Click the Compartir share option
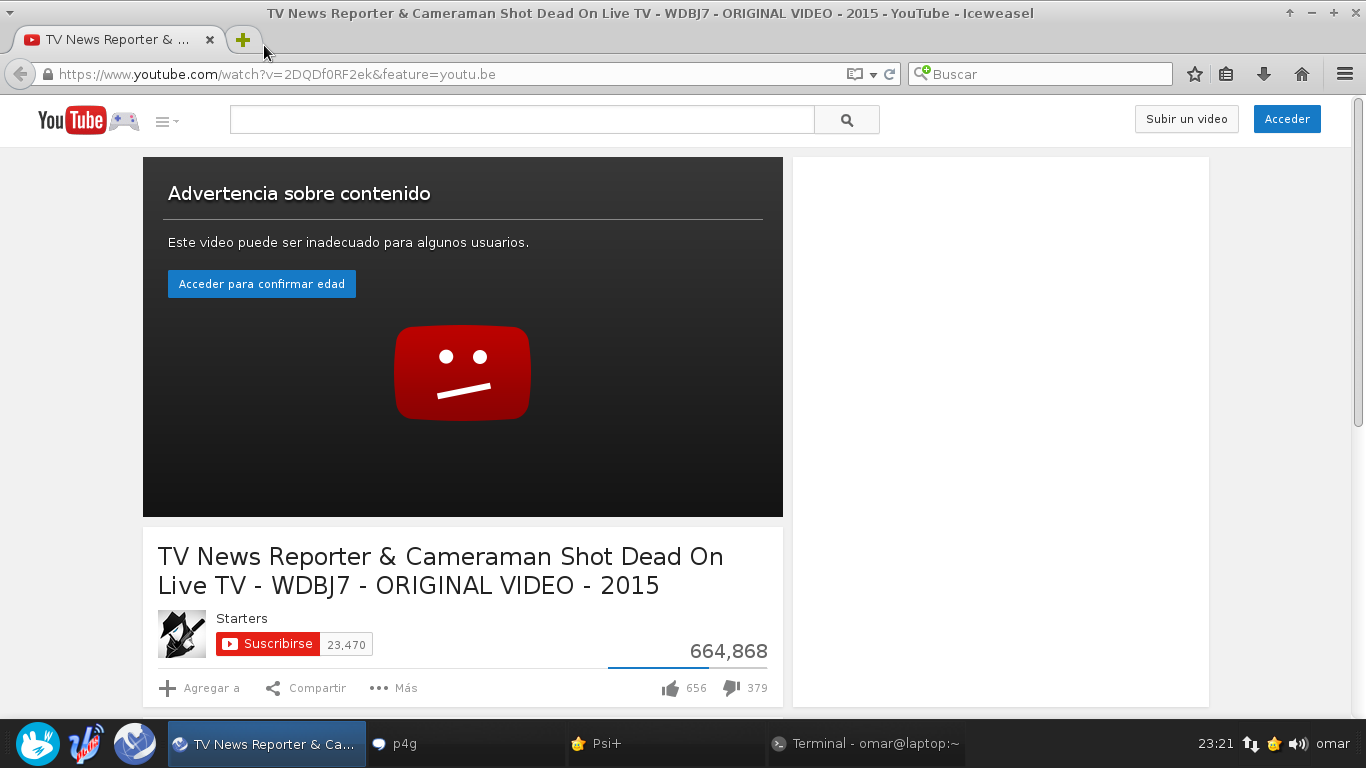 305,688
